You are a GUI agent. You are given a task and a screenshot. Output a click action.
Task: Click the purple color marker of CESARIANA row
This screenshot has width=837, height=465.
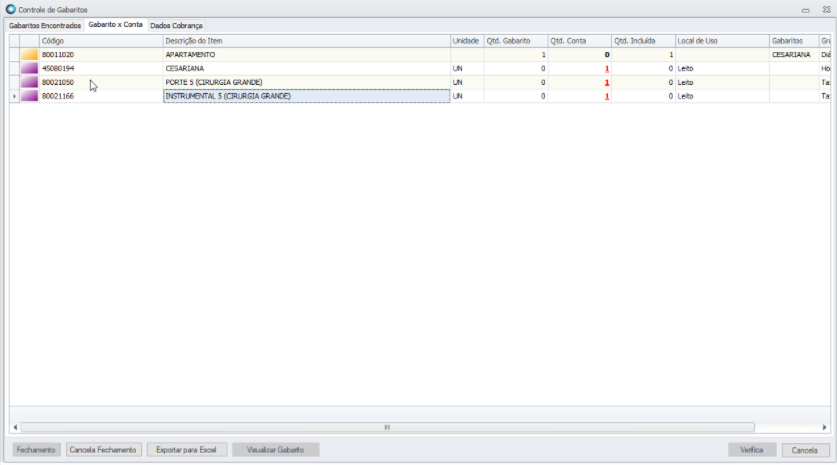[29, 68]
